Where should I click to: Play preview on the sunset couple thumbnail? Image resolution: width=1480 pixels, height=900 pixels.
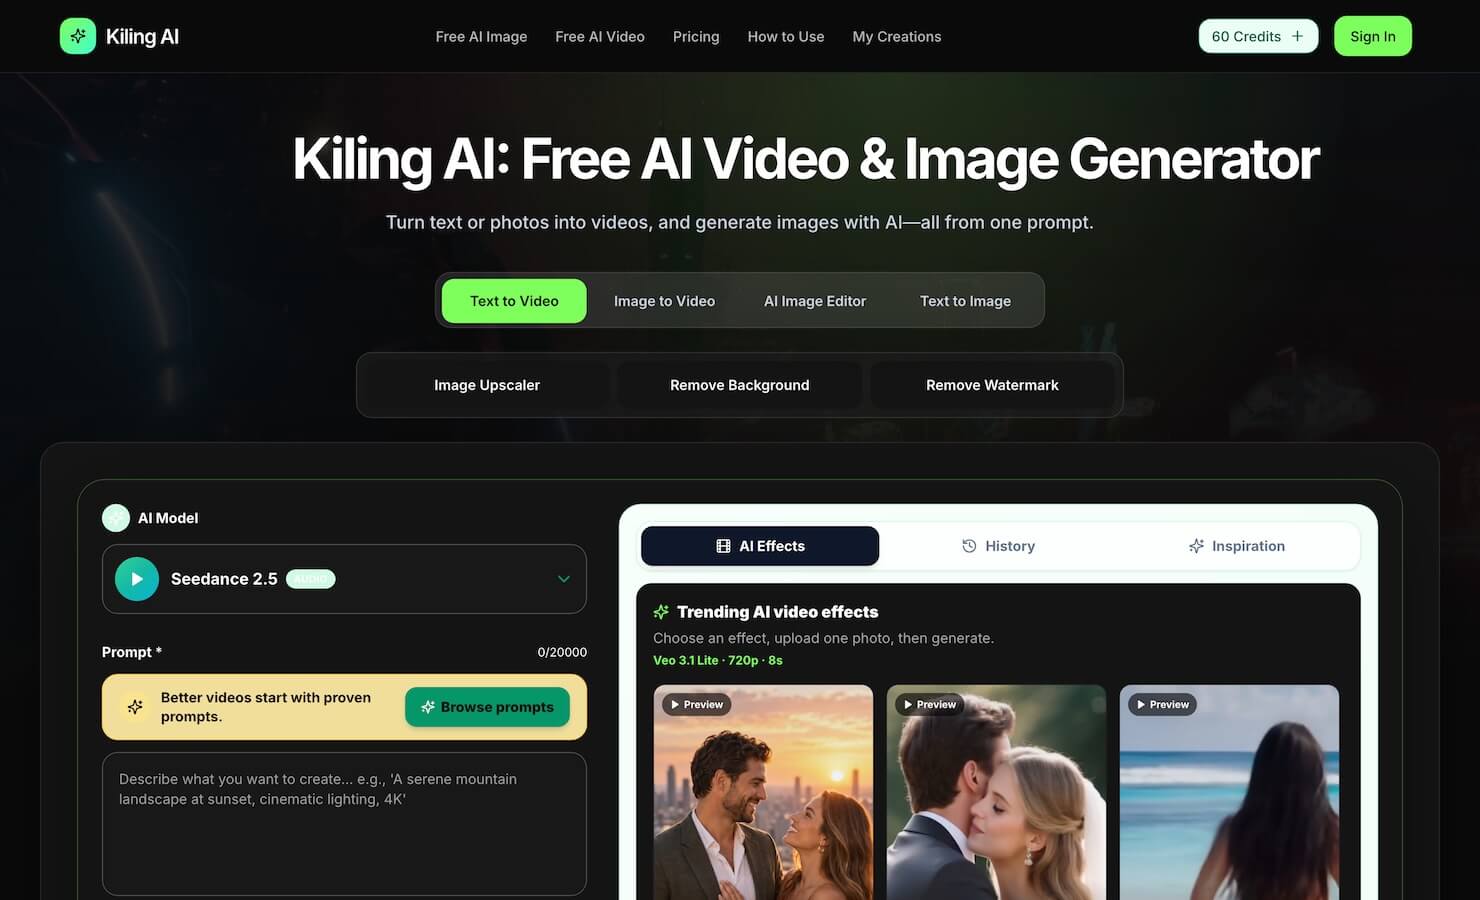point(697,705)
